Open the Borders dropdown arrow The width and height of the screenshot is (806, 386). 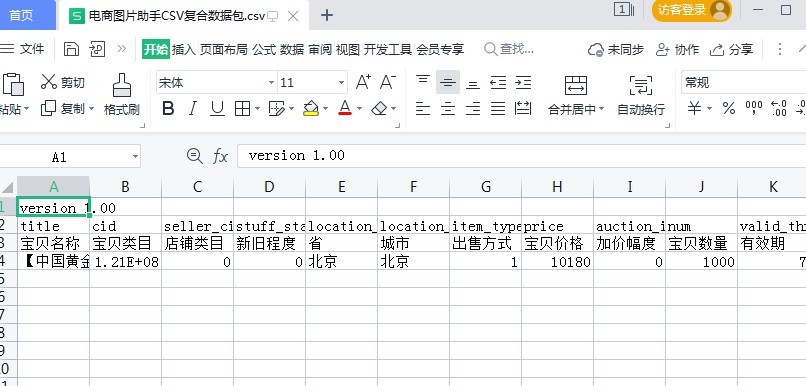pos(257,109)
